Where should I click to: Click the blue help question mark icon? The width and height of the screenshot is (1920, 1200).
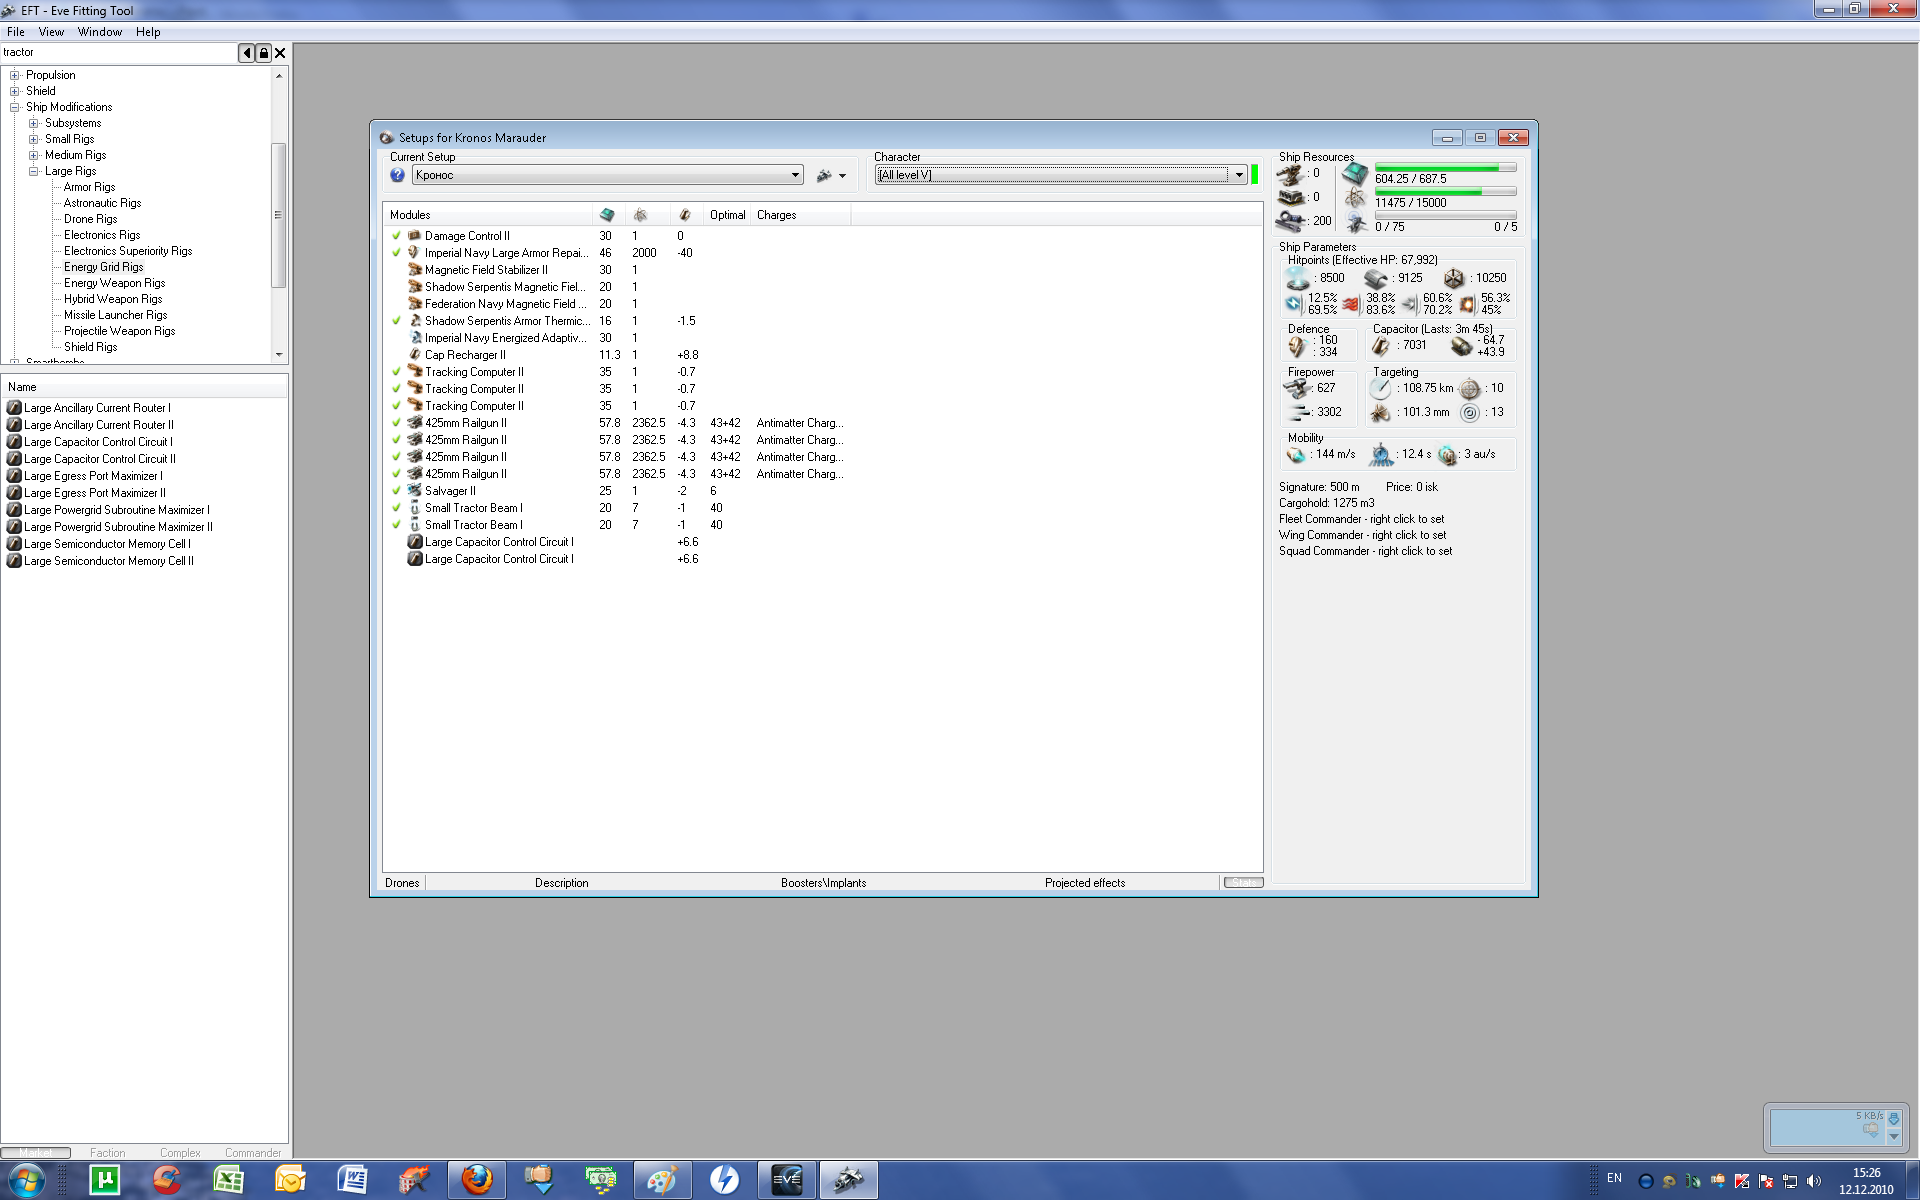pos(397,175)
